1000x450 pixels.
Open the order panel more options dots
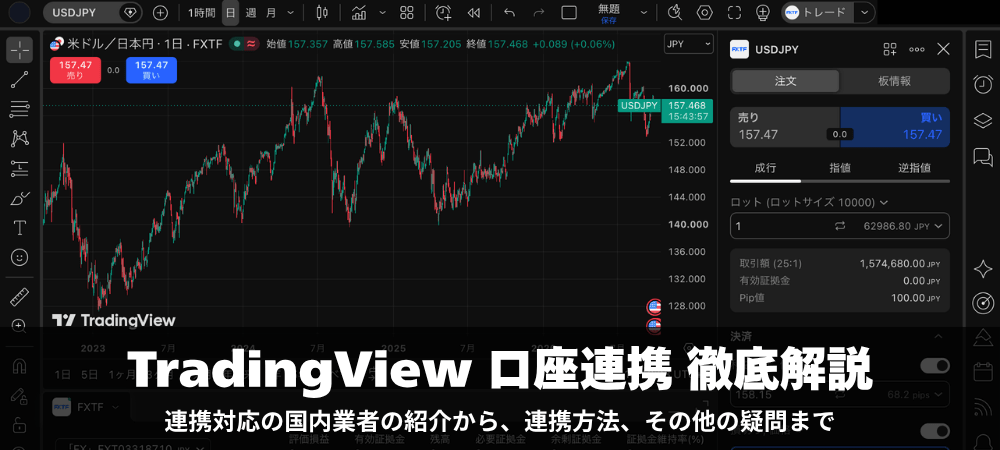[916, 49]
